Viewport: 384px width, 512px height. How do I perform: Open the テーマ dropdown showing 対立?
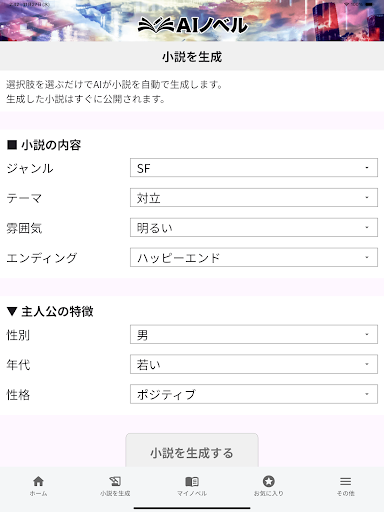click(254, 198)
